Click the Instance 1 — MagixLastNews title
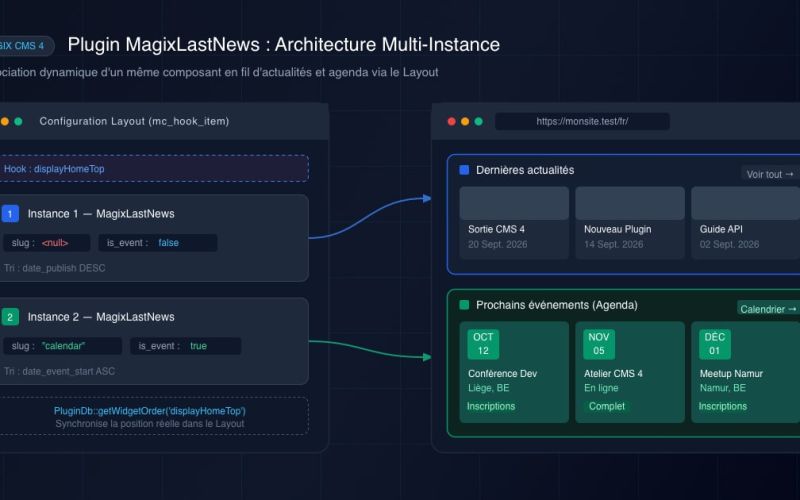The height and width of the screenshot is (500, 800). [x=101, y=214]
